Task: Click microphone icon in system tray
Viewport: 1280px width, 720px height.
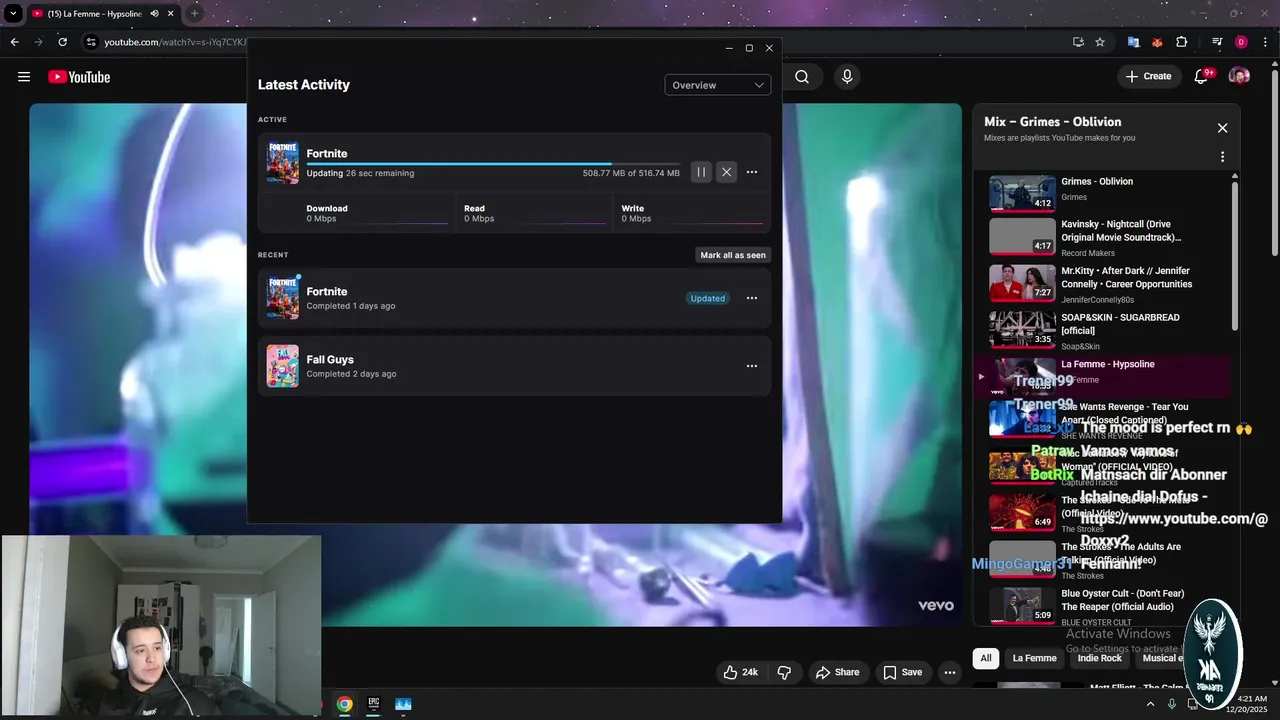Action: pyautogui.click(x=1172, y=704)
